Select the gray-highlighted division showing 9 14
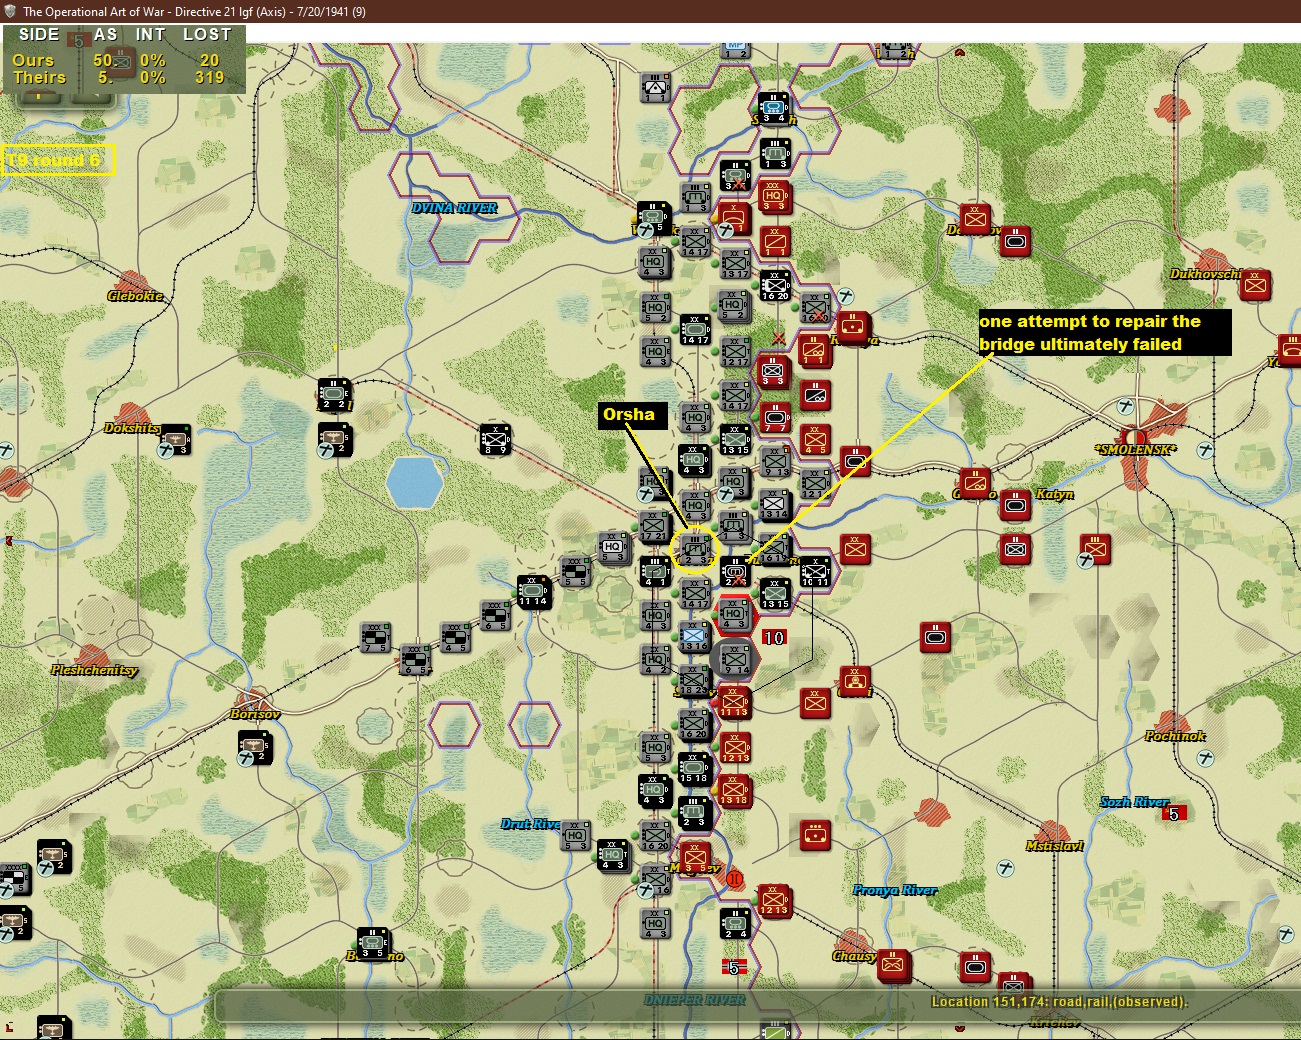This screenshot has height=1040, width=1301. click(x=735, y=660)
